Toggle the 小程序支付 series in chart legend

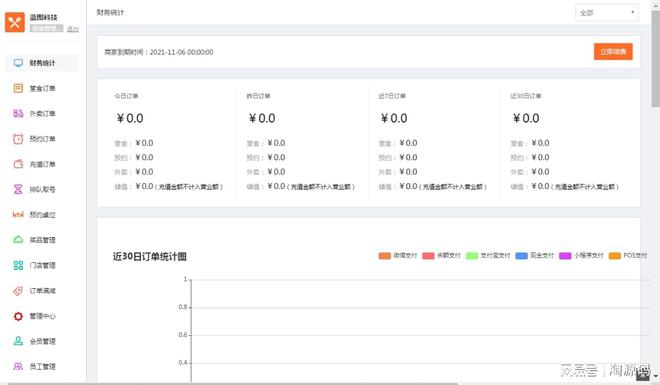[x=581, y=255]
